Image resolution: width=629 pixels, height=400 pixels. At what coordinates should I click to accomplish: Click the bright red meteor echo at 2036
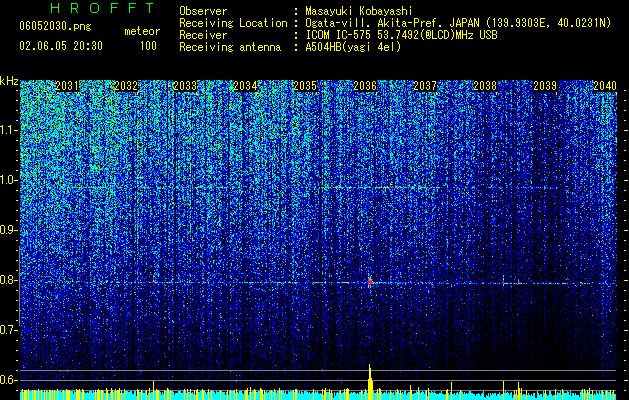370,282
